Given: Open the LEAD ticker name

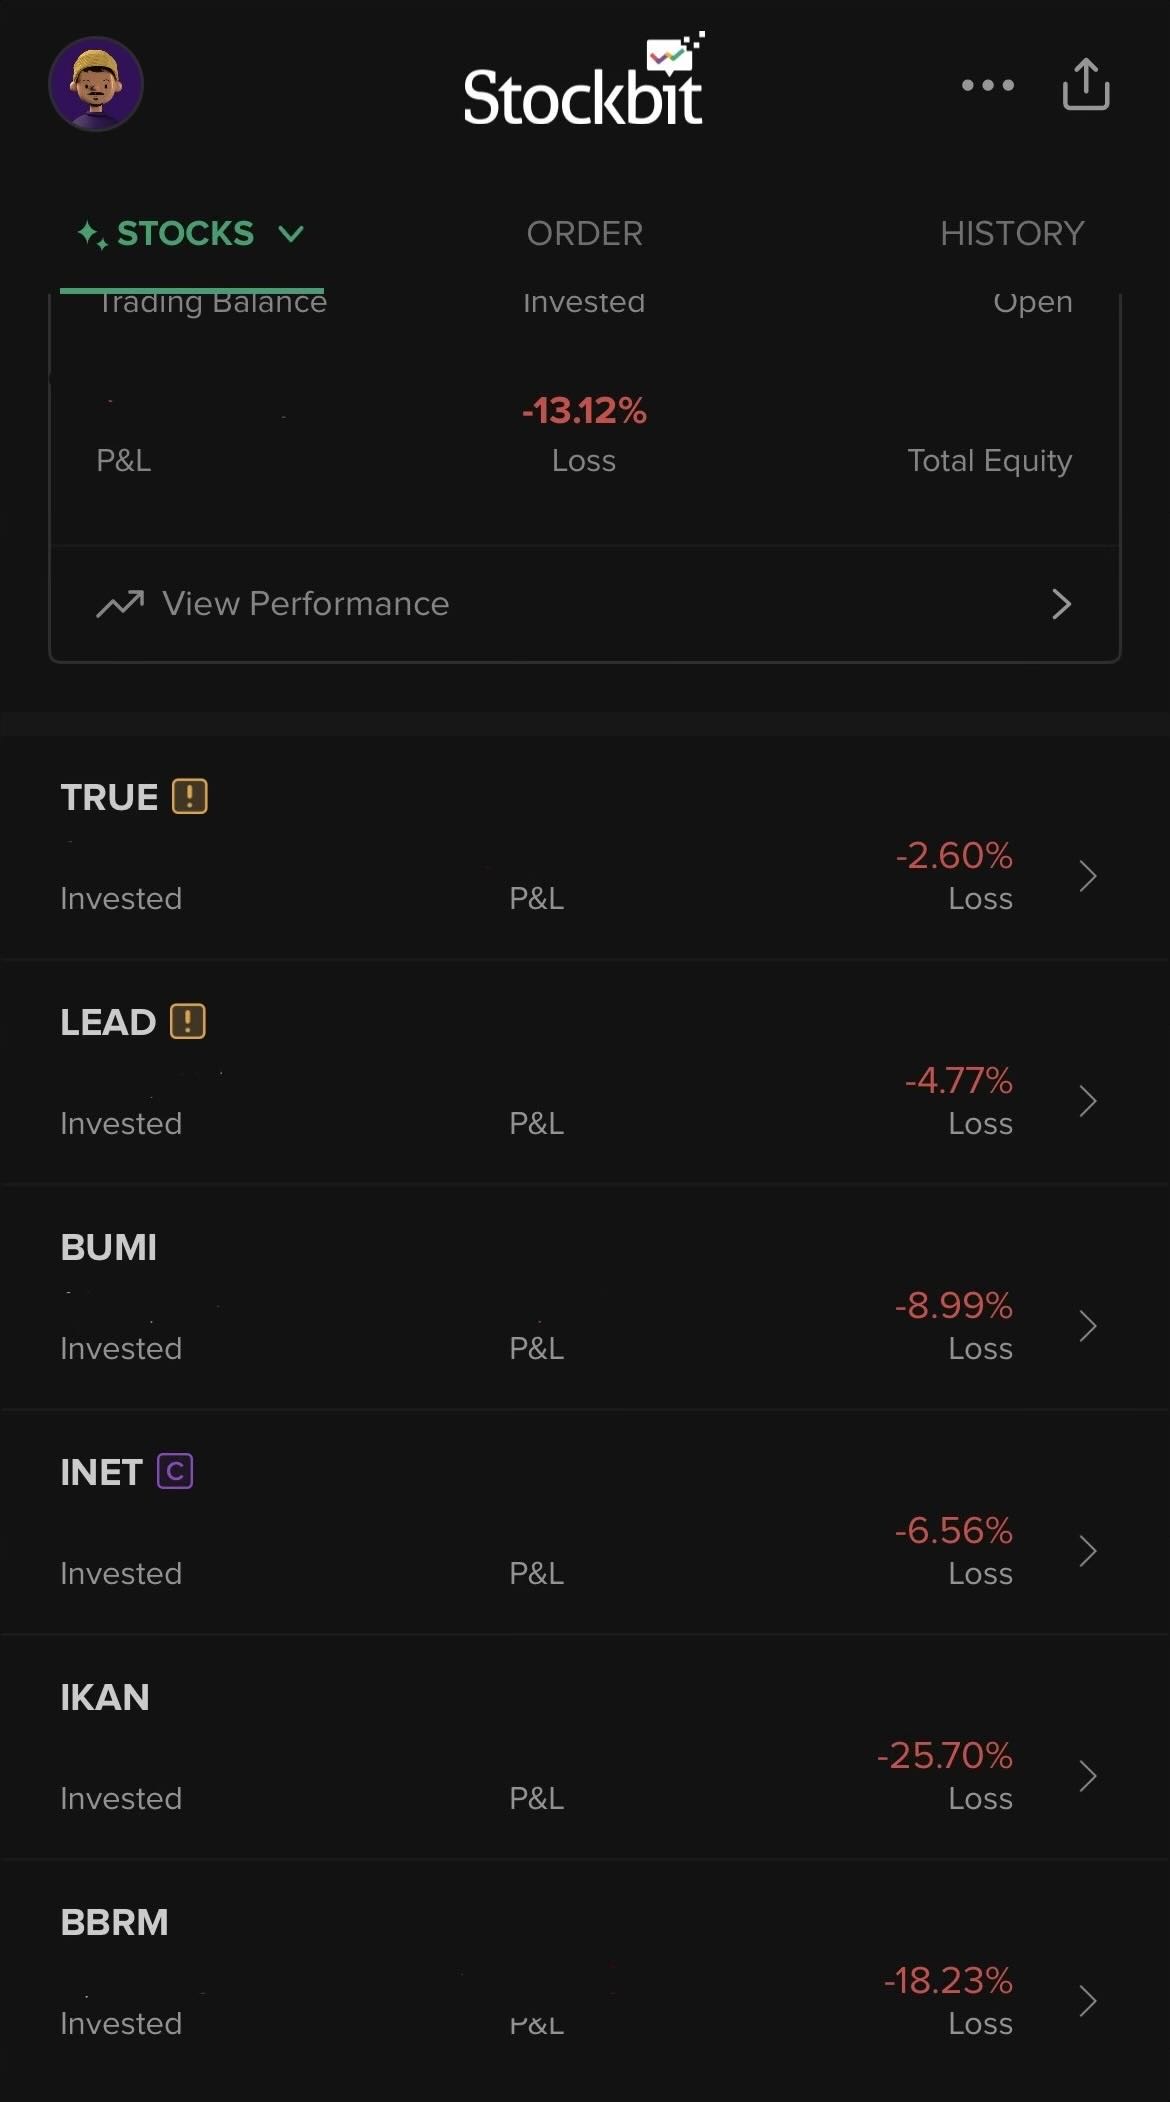Looking at the screenshot, I should point(108,1023).
